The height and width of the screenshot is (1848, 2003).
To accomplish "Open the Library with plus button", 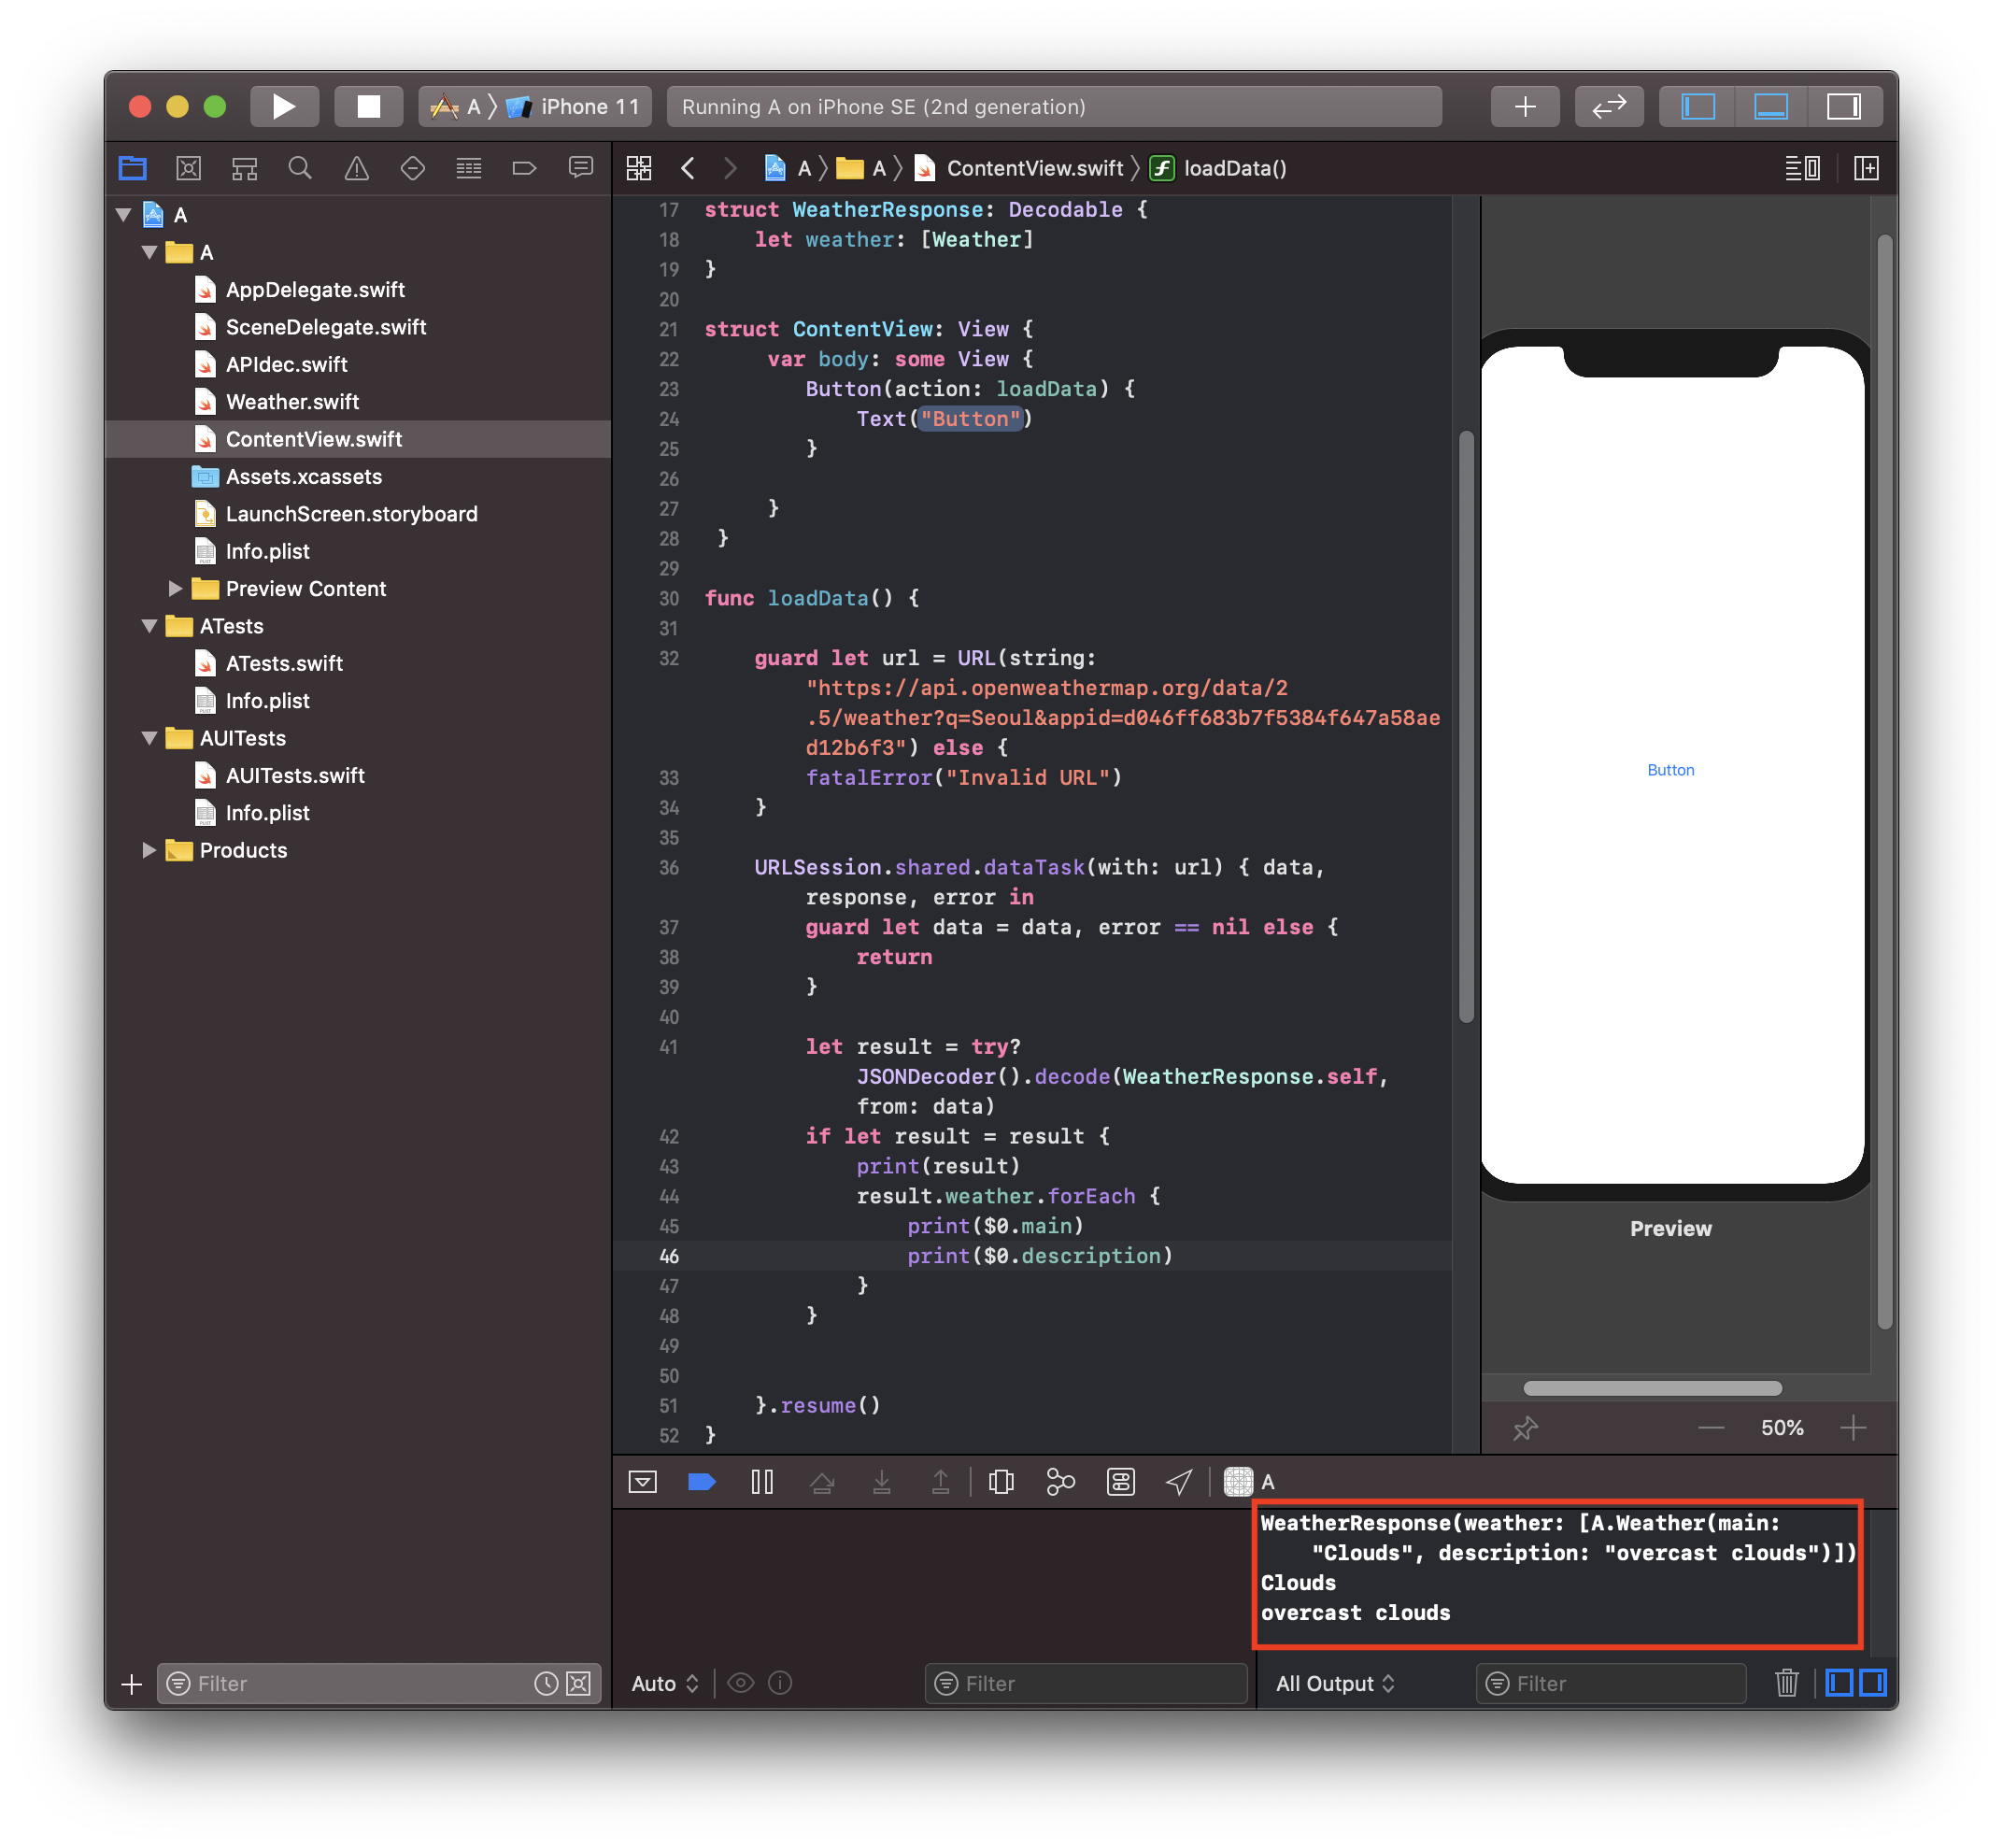I will (1524, 107).
